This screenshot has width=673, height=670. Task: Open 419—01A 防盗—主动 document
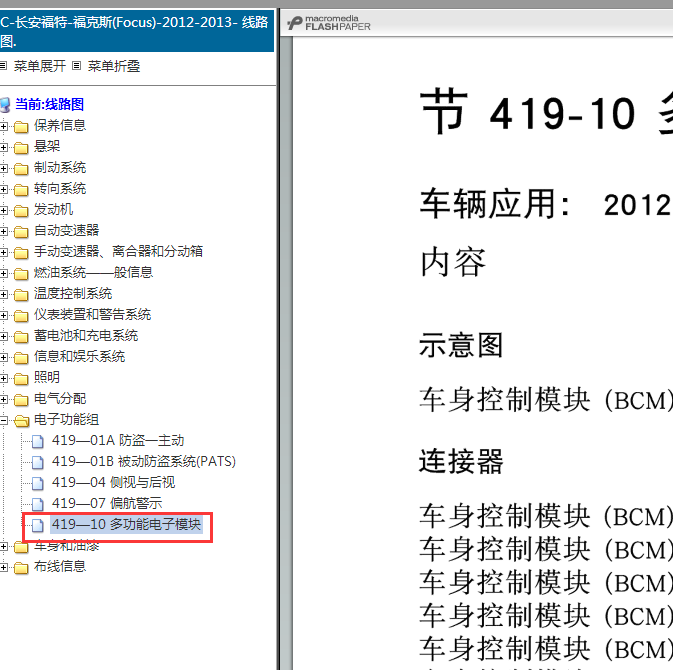tap(118, 440)
